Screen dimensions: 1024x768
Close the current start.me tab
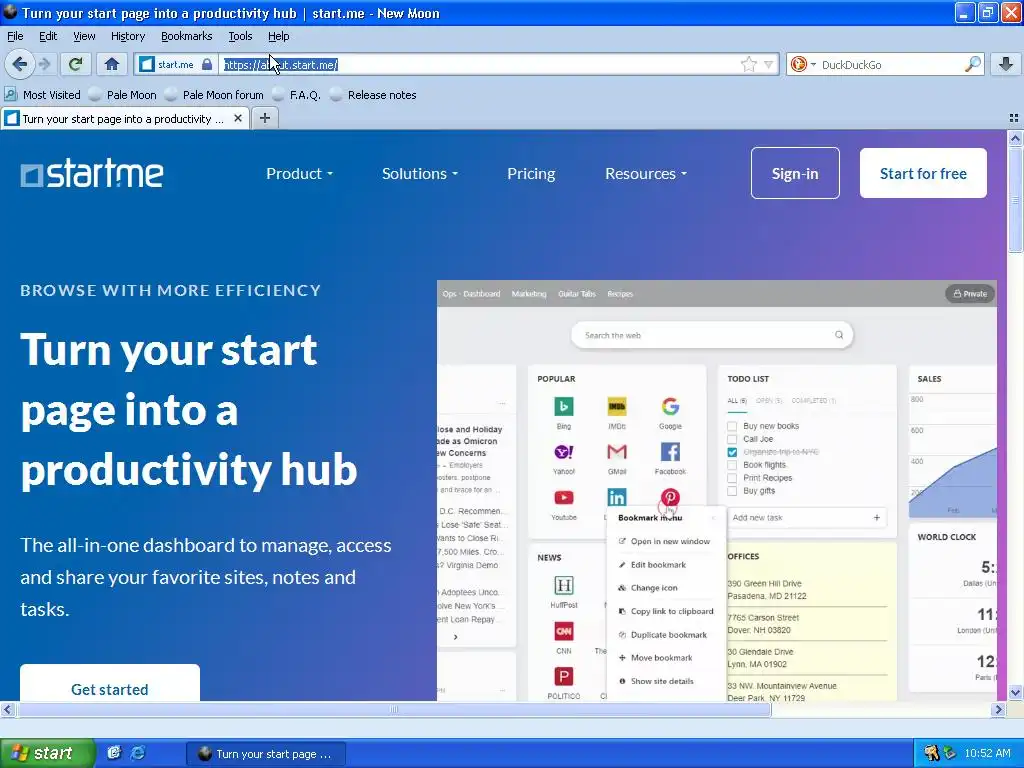238,118
